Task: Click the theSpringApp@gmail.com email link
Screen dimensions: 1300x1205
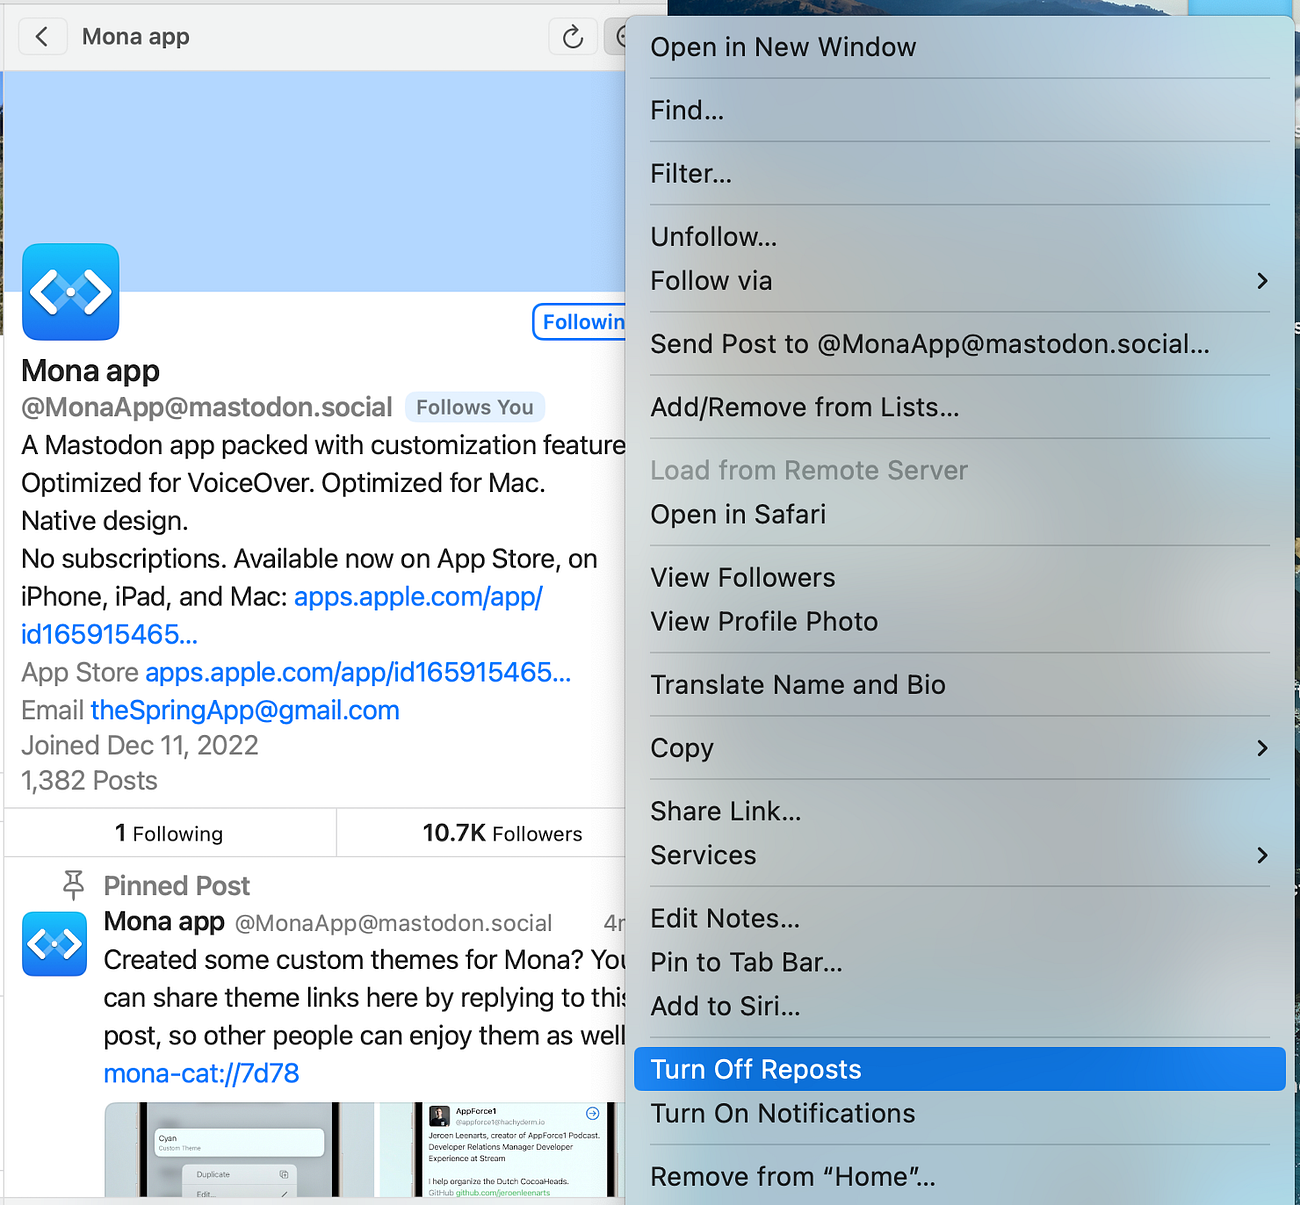Action: point(245,711)
